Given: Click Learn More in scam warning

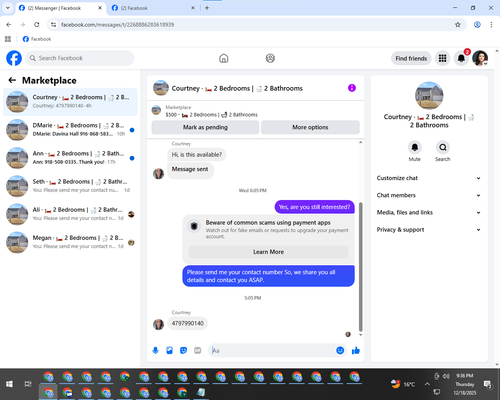Looking at the screenshot, I should (x=268, y=252).
